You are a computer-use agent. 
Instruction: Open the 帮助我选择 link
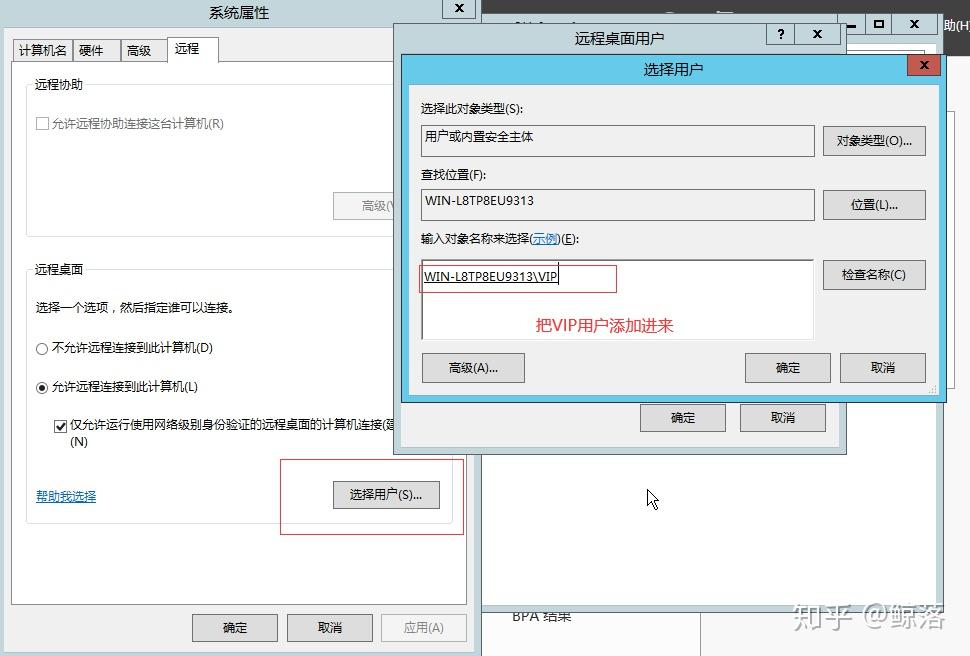pos(64,494)
